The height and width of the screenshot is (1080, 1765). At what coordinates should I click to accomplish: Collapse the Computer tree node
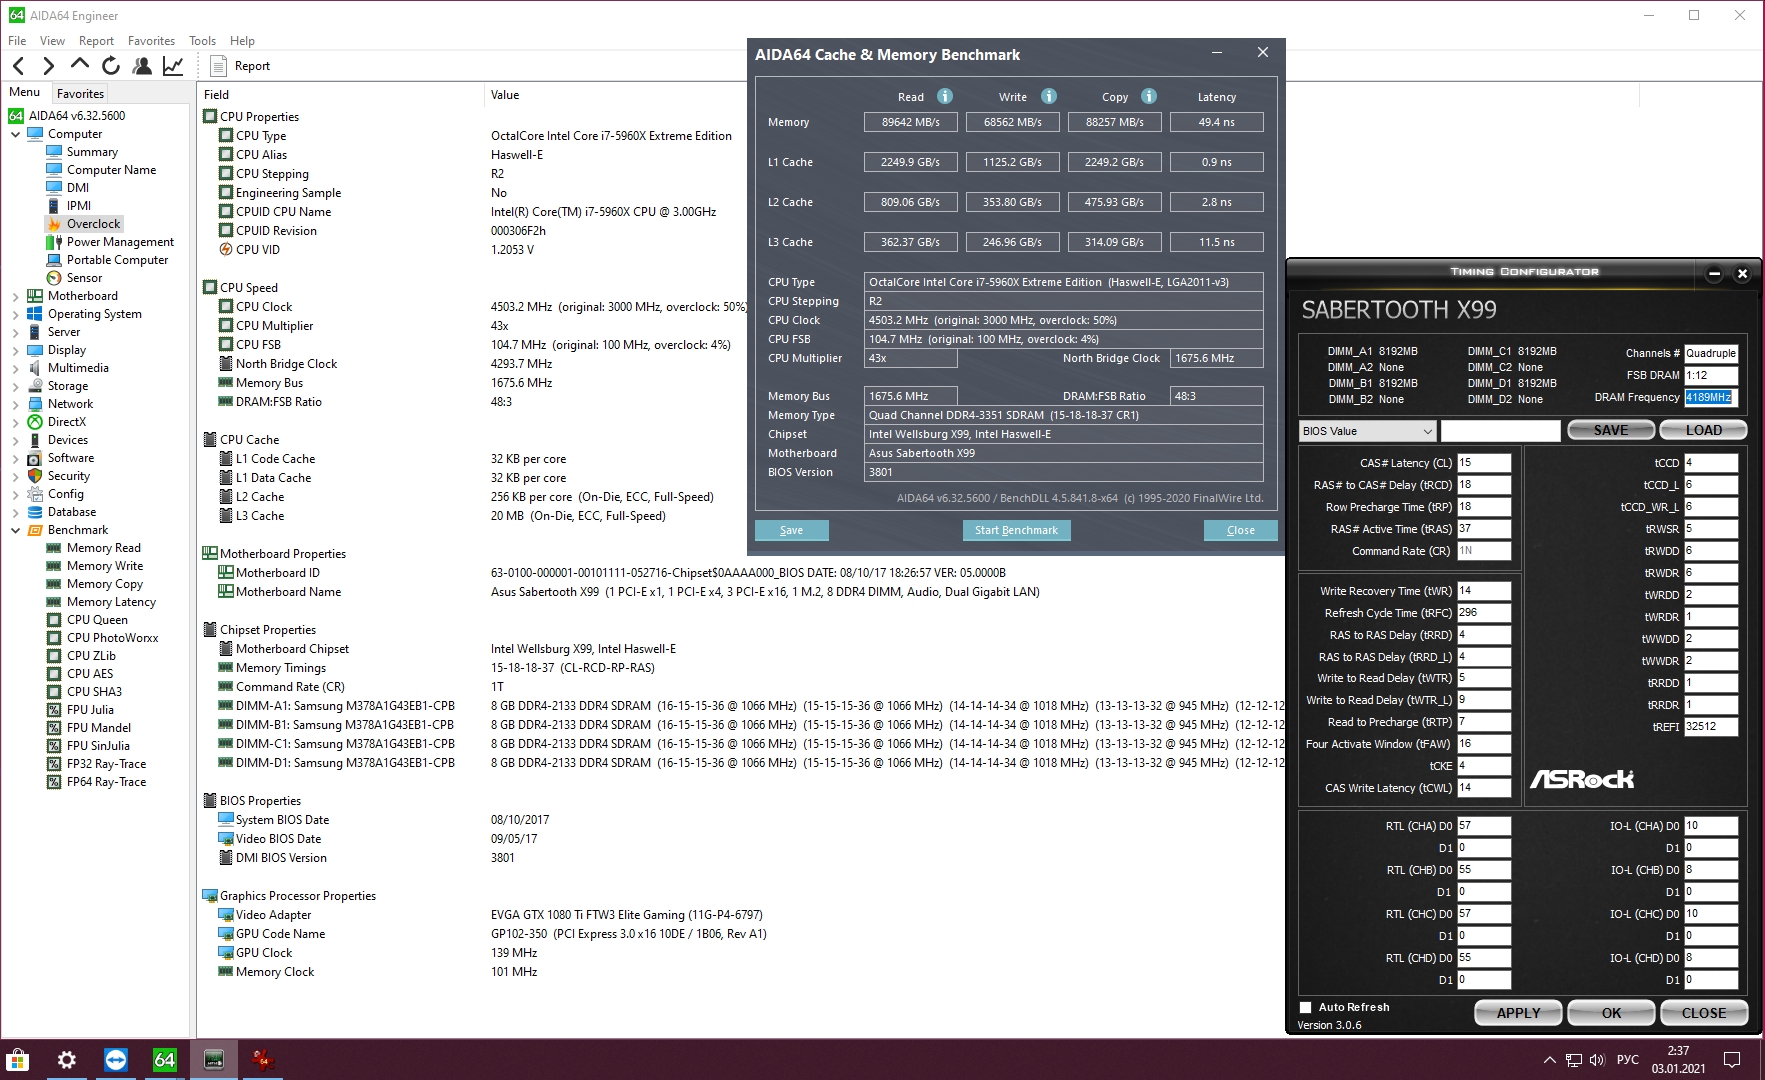point(15,134)
